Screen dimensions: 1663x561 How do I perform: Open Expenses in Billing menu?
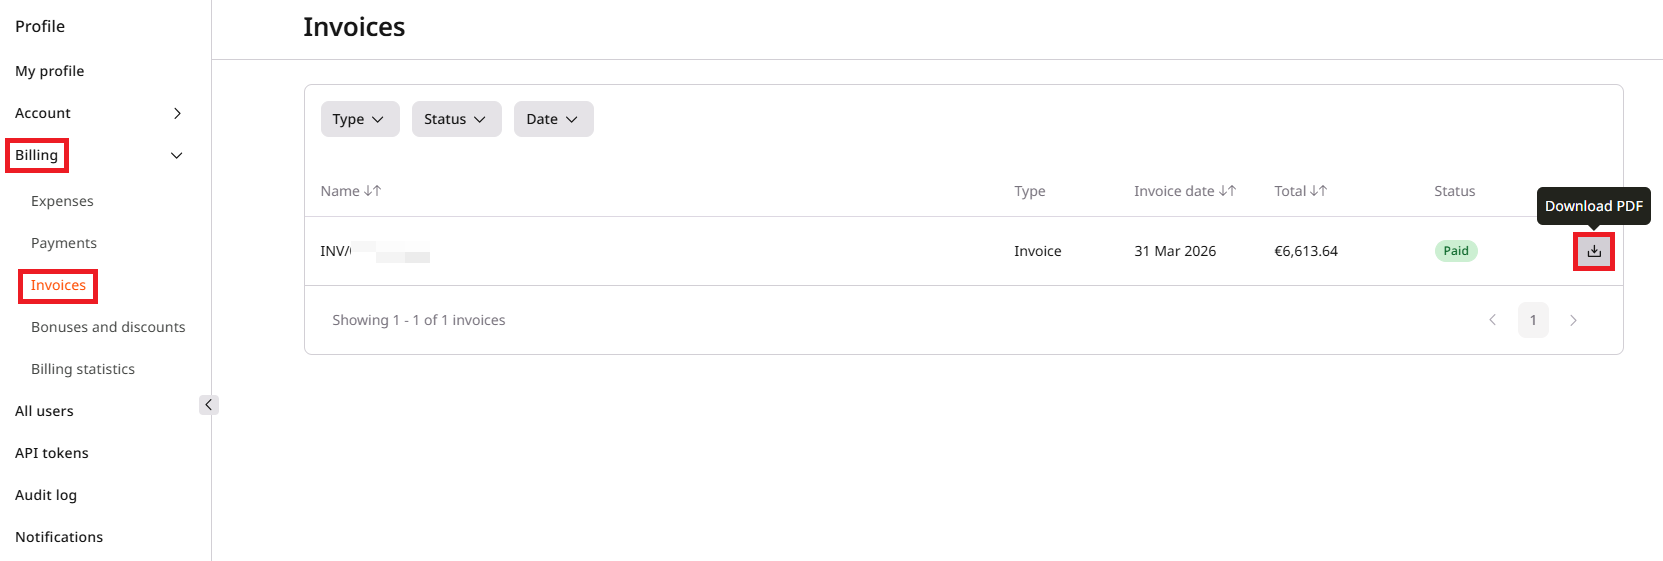pos(62,201)
